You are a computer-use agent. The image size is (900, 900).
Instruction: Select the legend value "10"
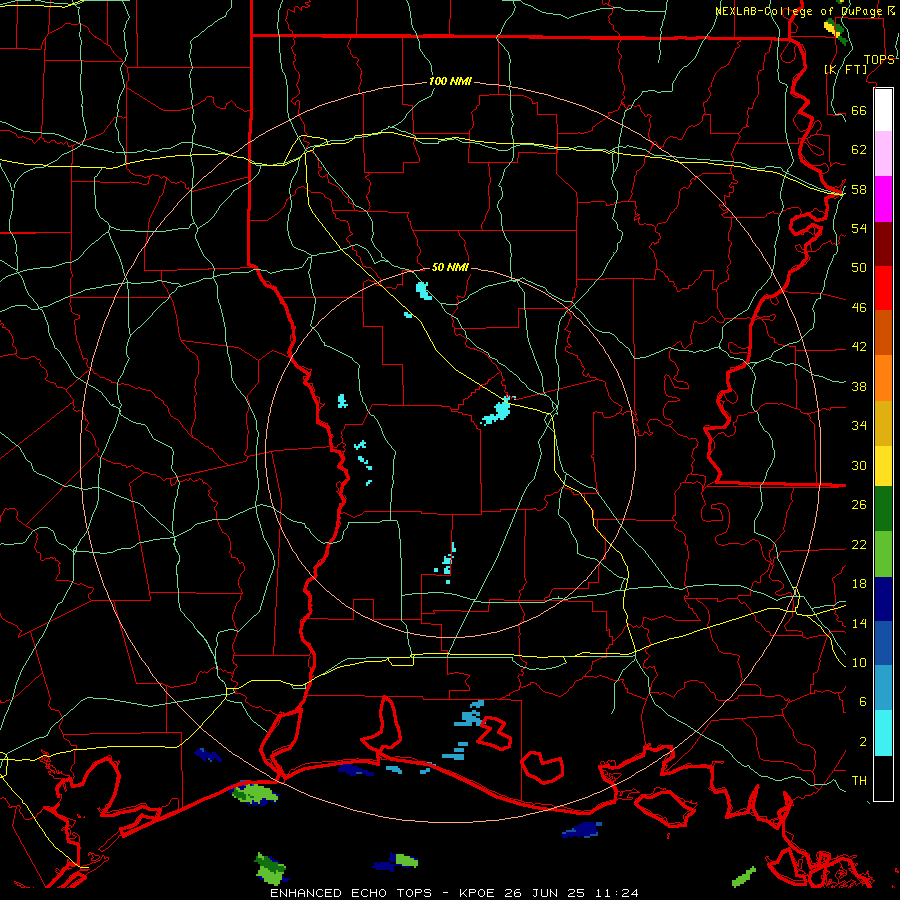859,662
